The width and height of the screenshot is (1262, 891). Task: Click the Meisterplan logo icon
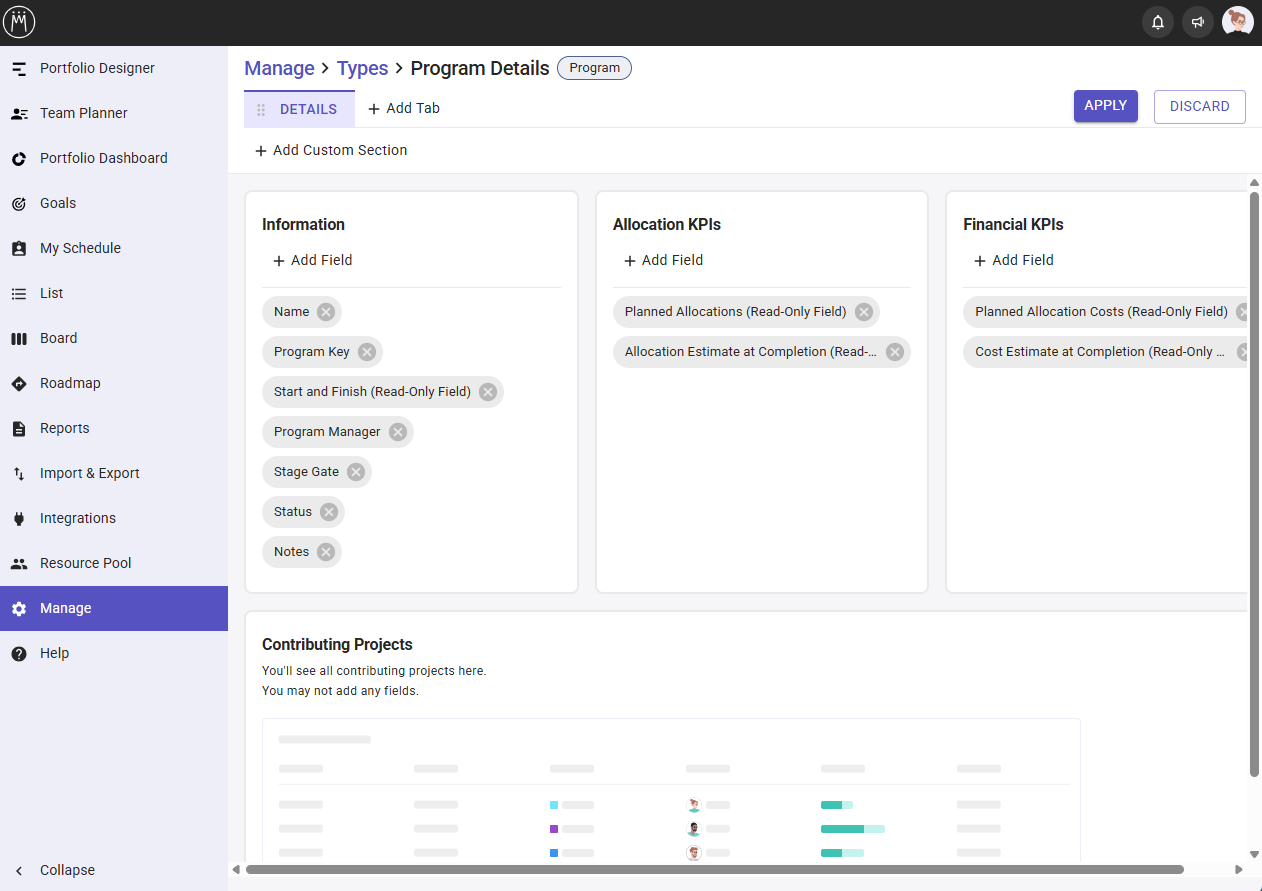pyautogui.click(x=19, y=22)
